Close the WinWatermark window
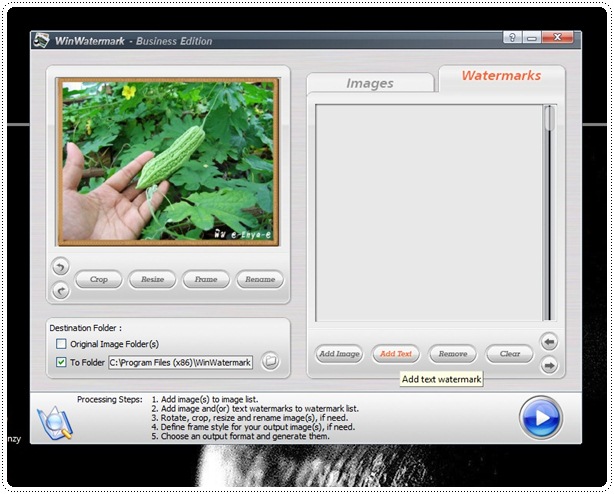This screenshot has height=494, width=614. point(557,38)
